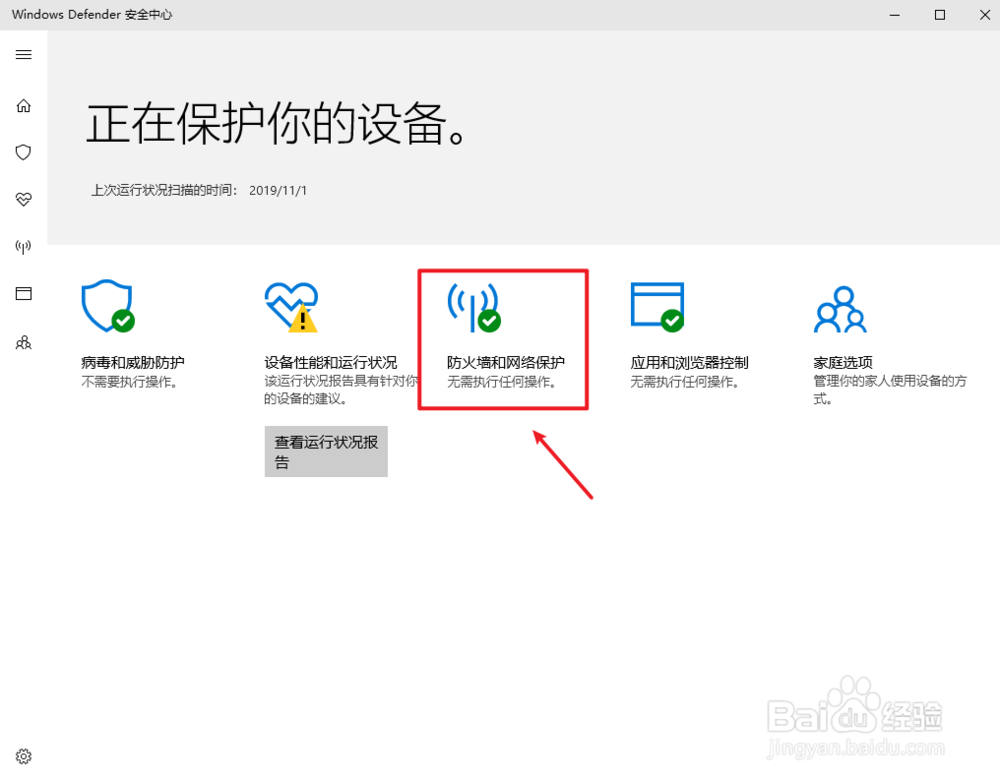The image size is (1000, 782).
Task: Minimize the Windows Defender window
Action: (x=895, y=15)
